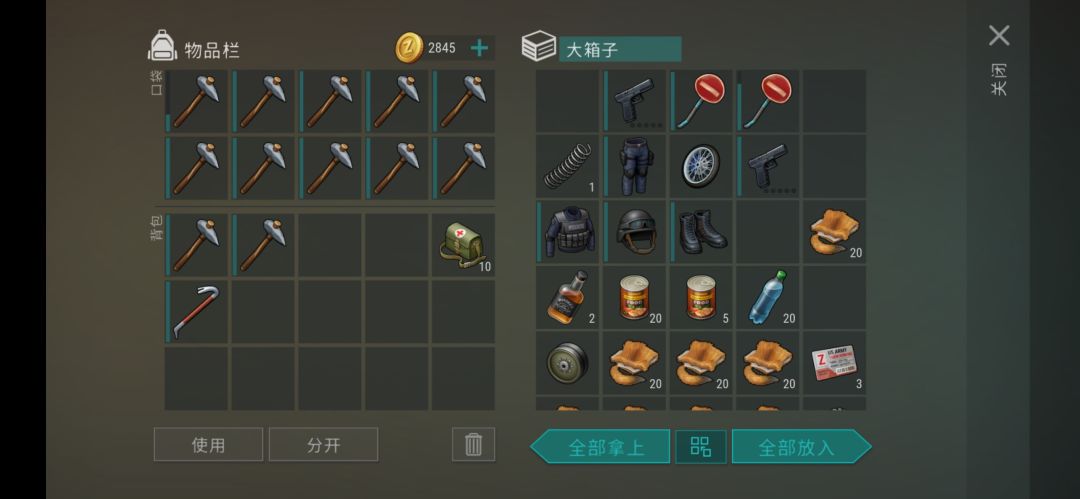
Task: Click the trash can delete button
Action: pos(473,445)
